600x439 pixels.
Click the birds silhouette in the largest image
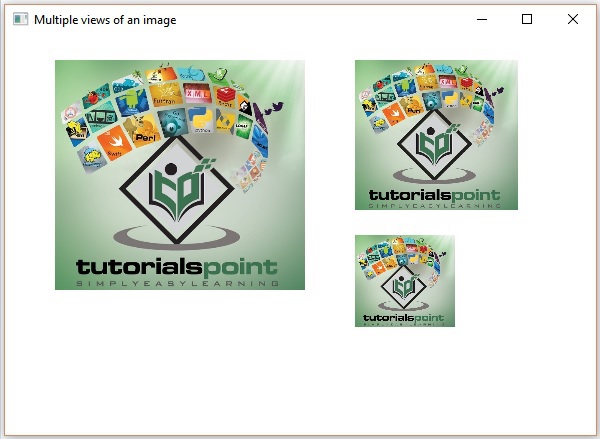tap(272, 107)
